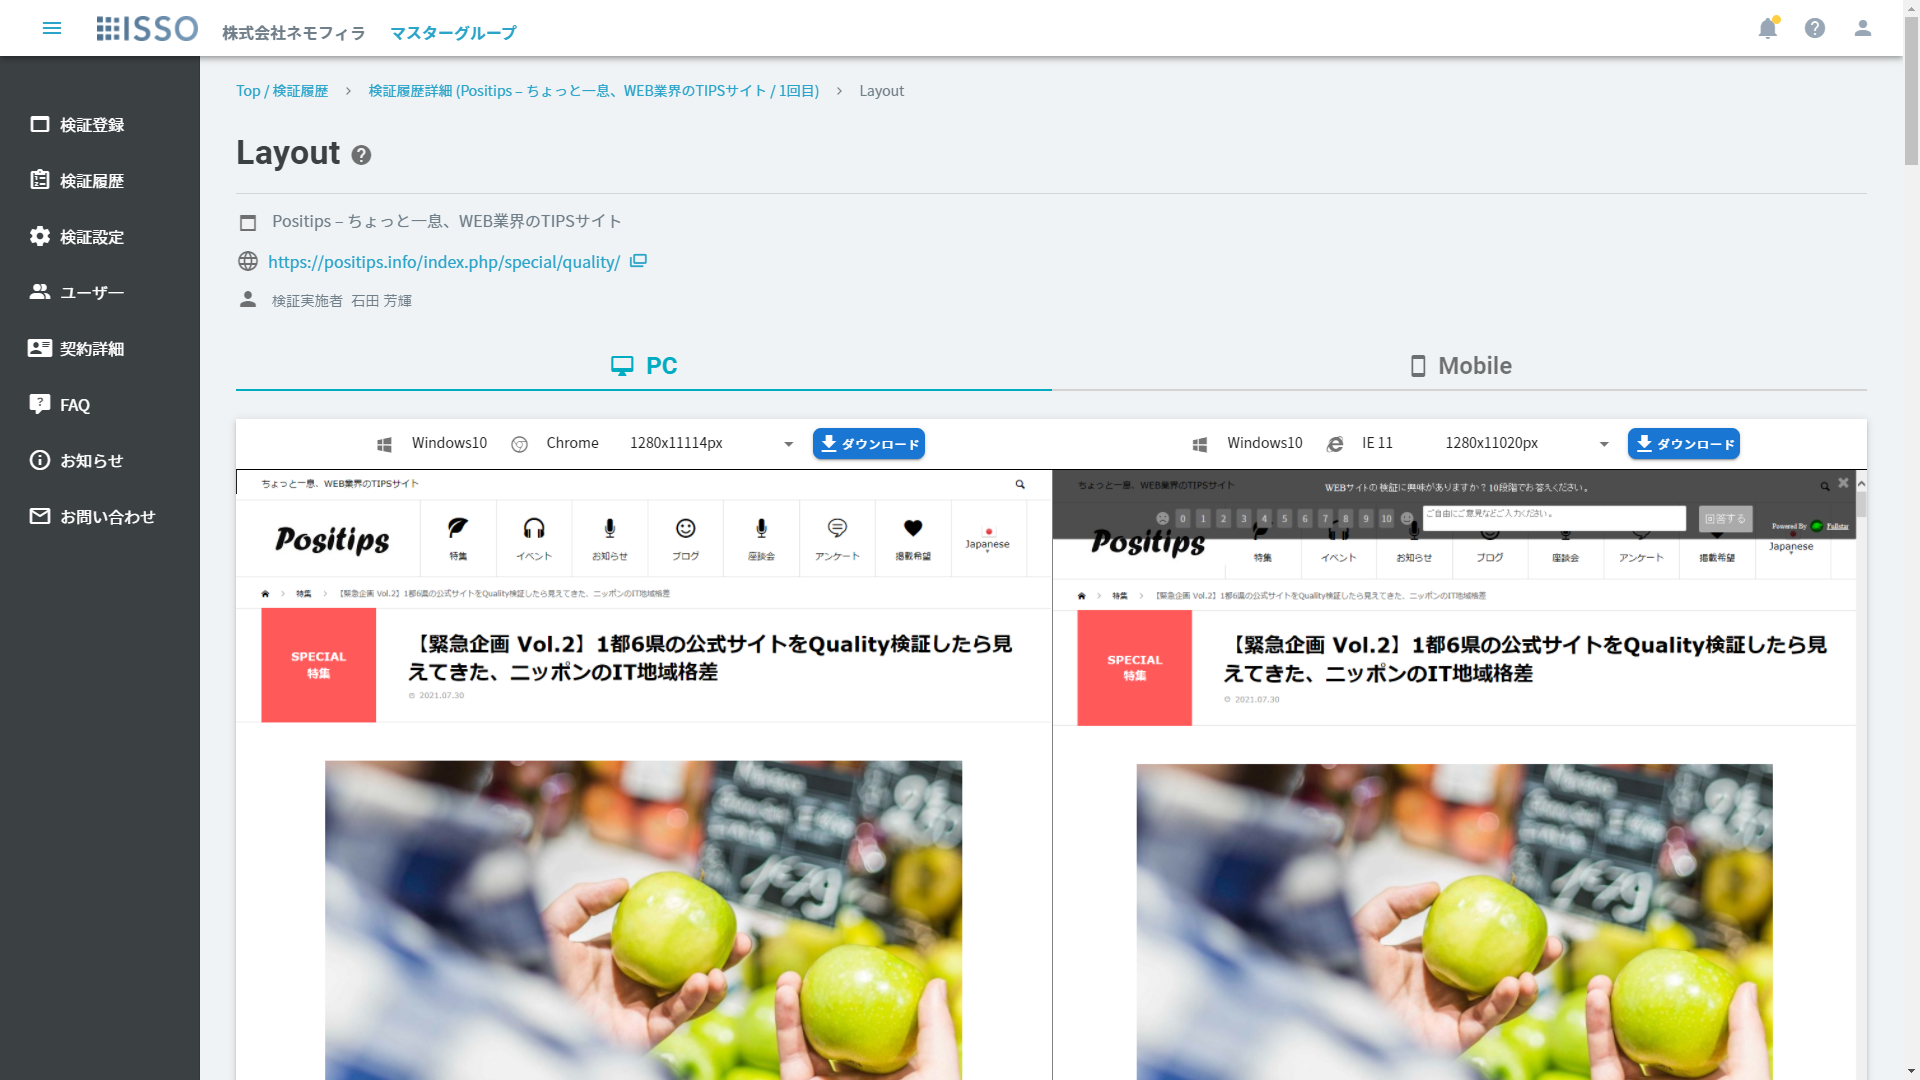The width and height of the screenshot is (1920, 1080).
Task: Click the left screenshot download button
Action: (x=869, y=443)
